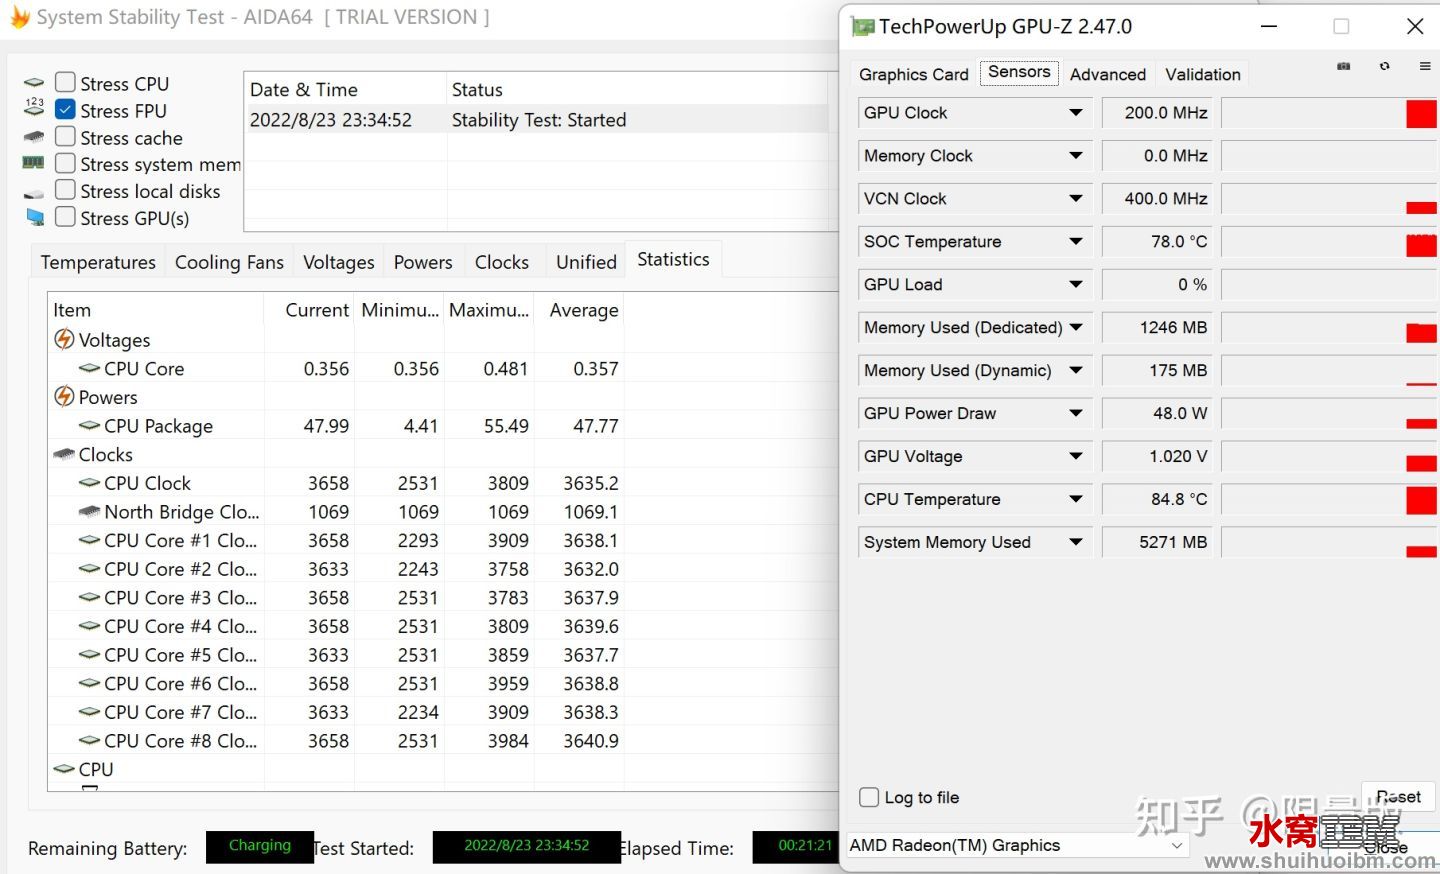The height and width of the screenshot is (874, 1440).
Task: Open the SOC Temperature sensor dropdown
Action: click(1076, 242)
